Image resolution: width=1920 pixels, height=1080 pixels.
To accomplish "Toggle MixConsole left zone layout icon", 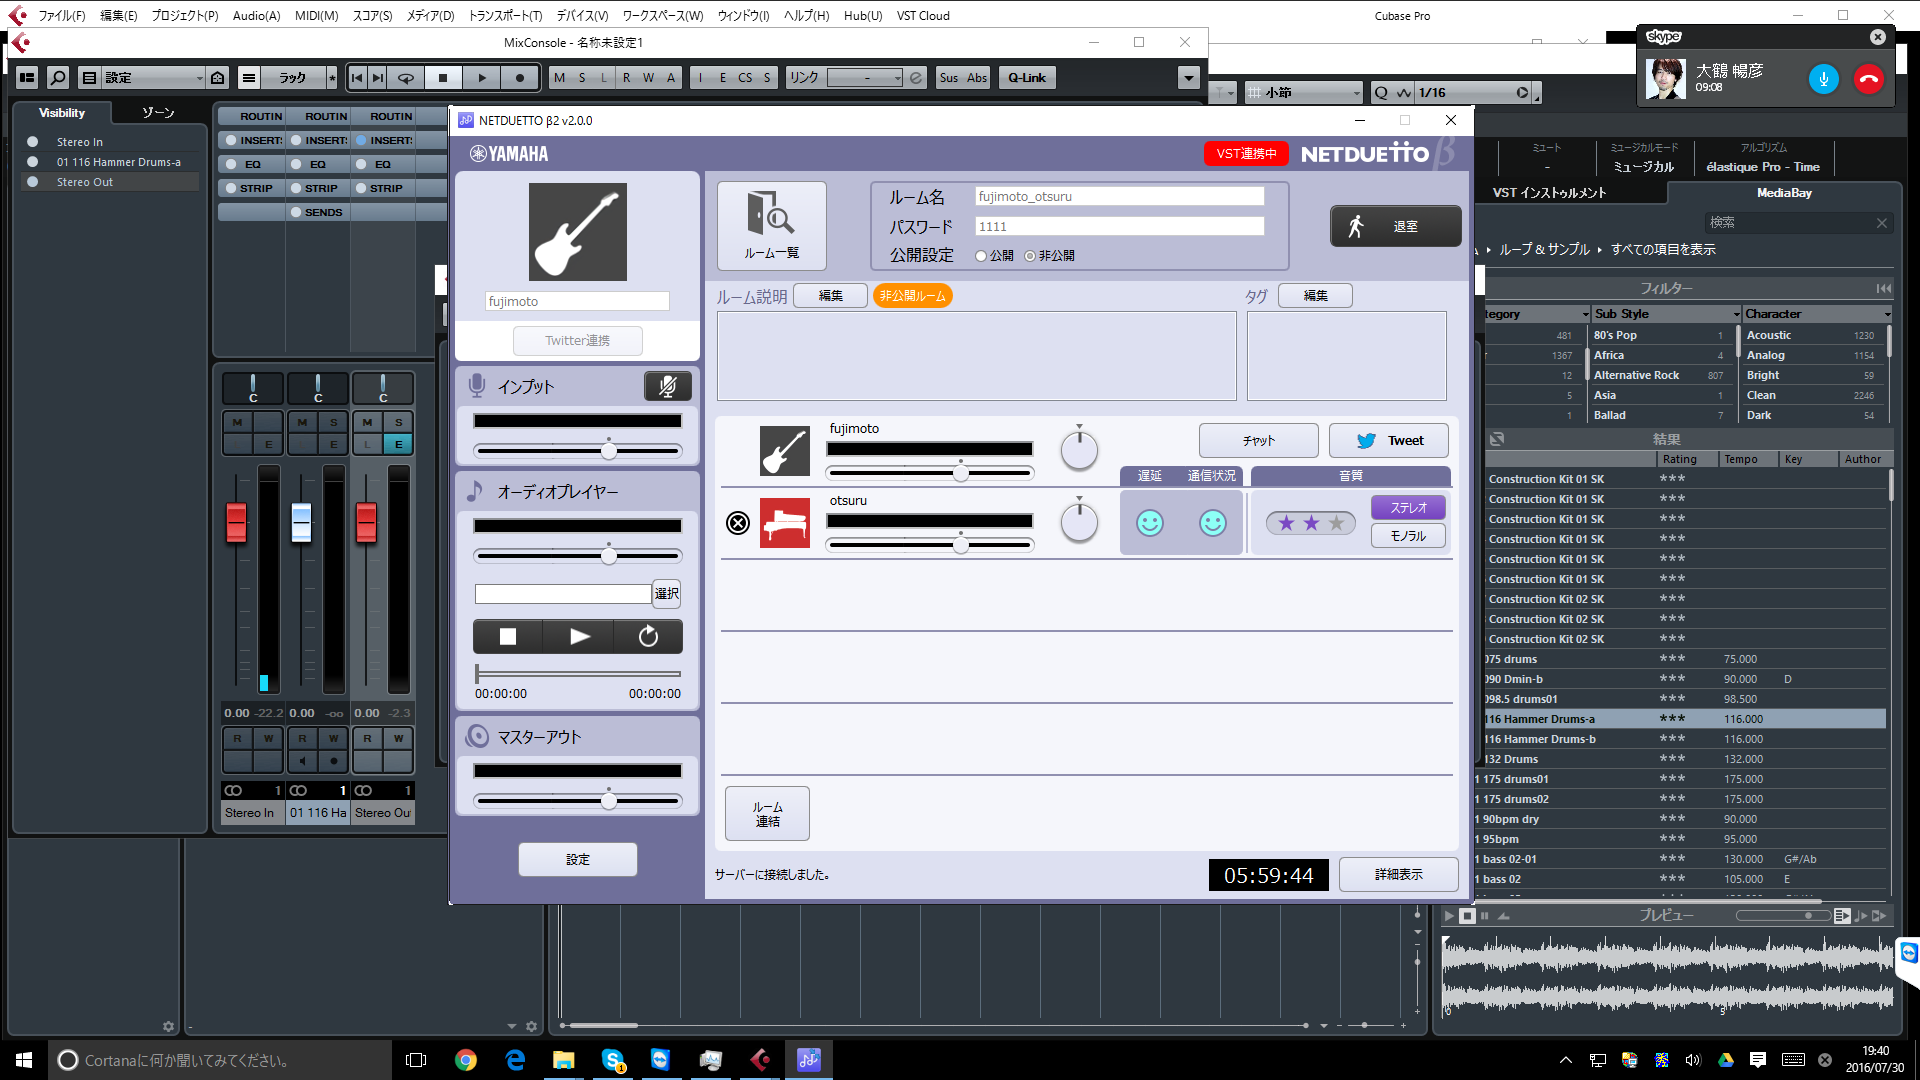I will (x=27, y=78).
